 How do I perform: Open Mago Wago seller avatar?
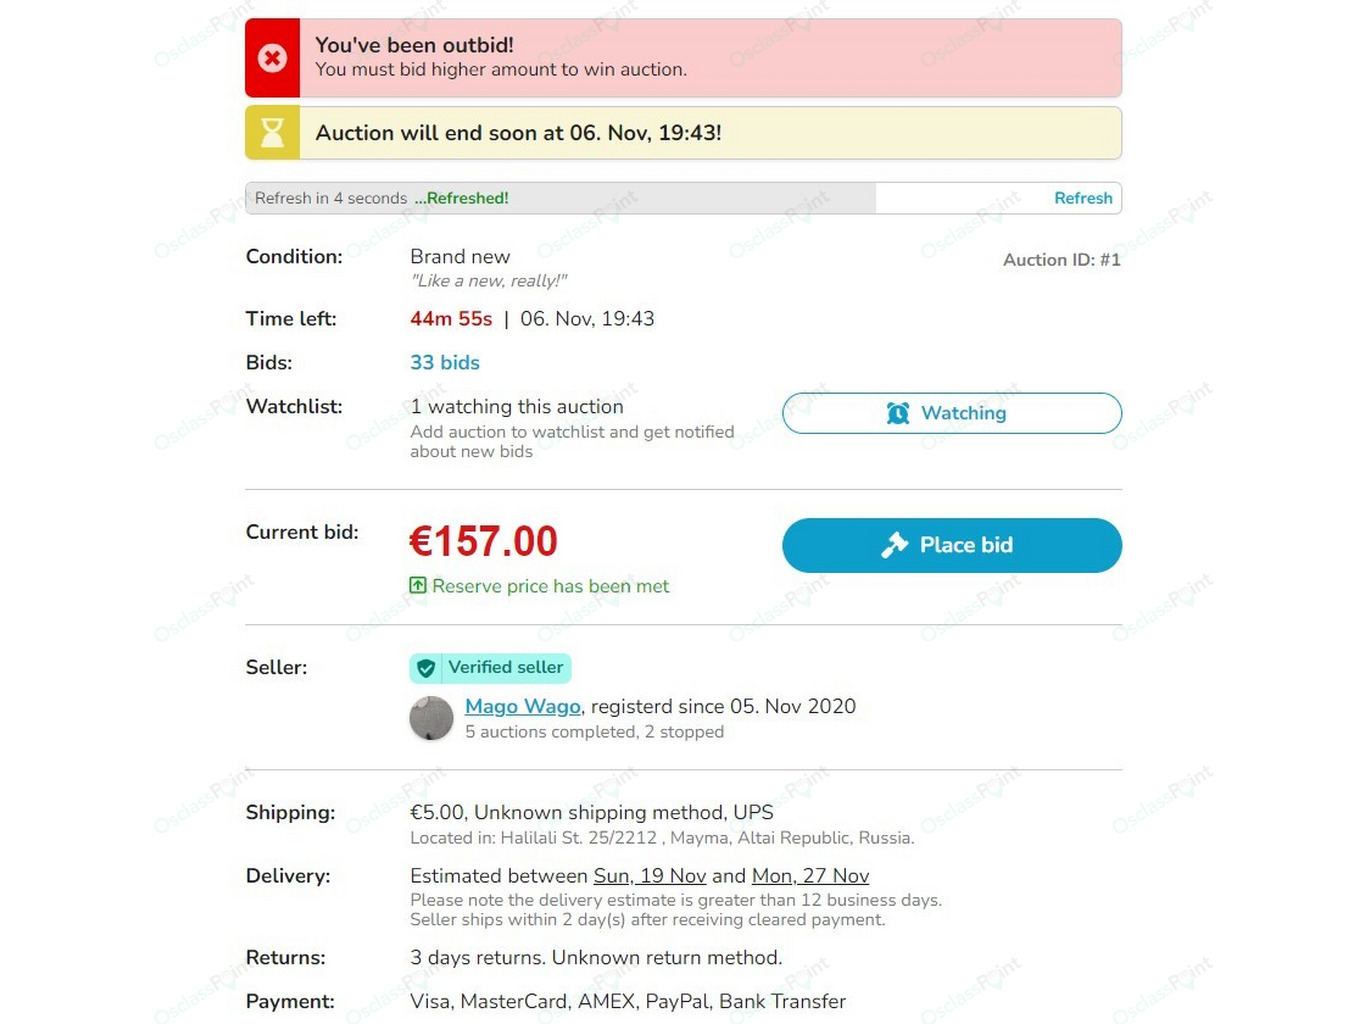pos(432,718)
